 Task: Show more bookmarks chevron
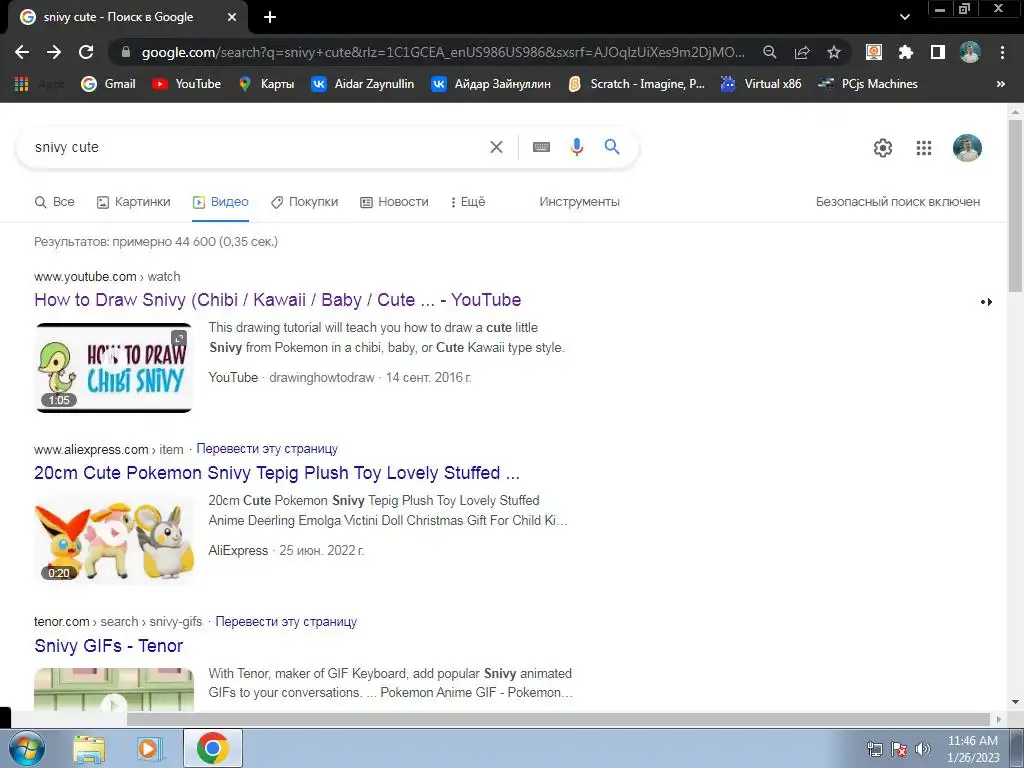coord(1000,84)
